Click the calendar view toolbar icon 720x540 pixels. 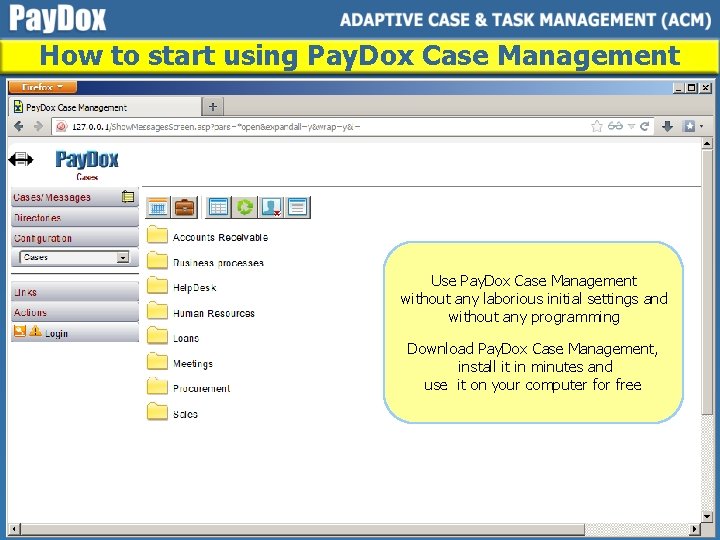(x=158, y=207)
